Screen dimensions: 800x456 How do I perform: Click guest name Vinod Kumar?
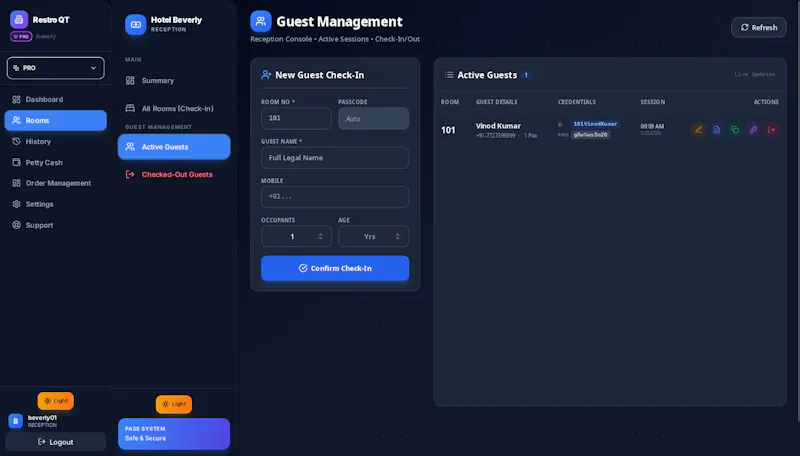click(498, 126)
